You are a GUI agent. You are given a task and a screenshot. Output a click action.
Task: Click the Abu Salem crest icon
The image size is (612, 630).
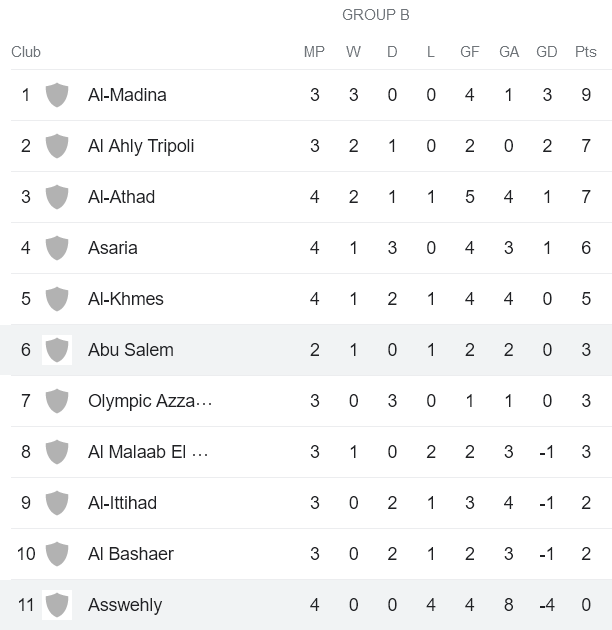(57, 350)
